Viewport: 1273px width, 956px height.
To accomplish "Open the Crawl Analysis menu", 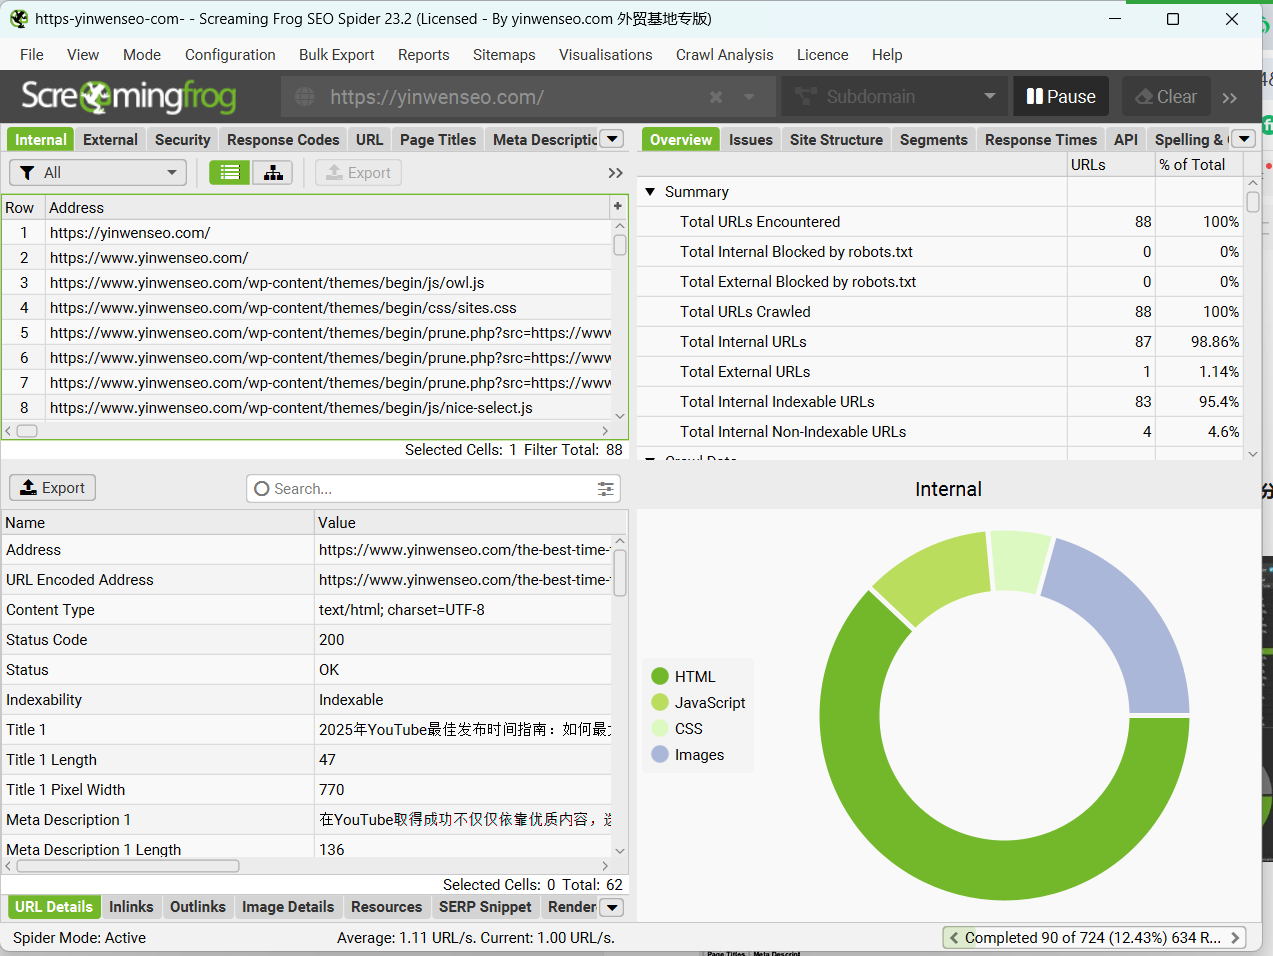I will pos(725,55).
